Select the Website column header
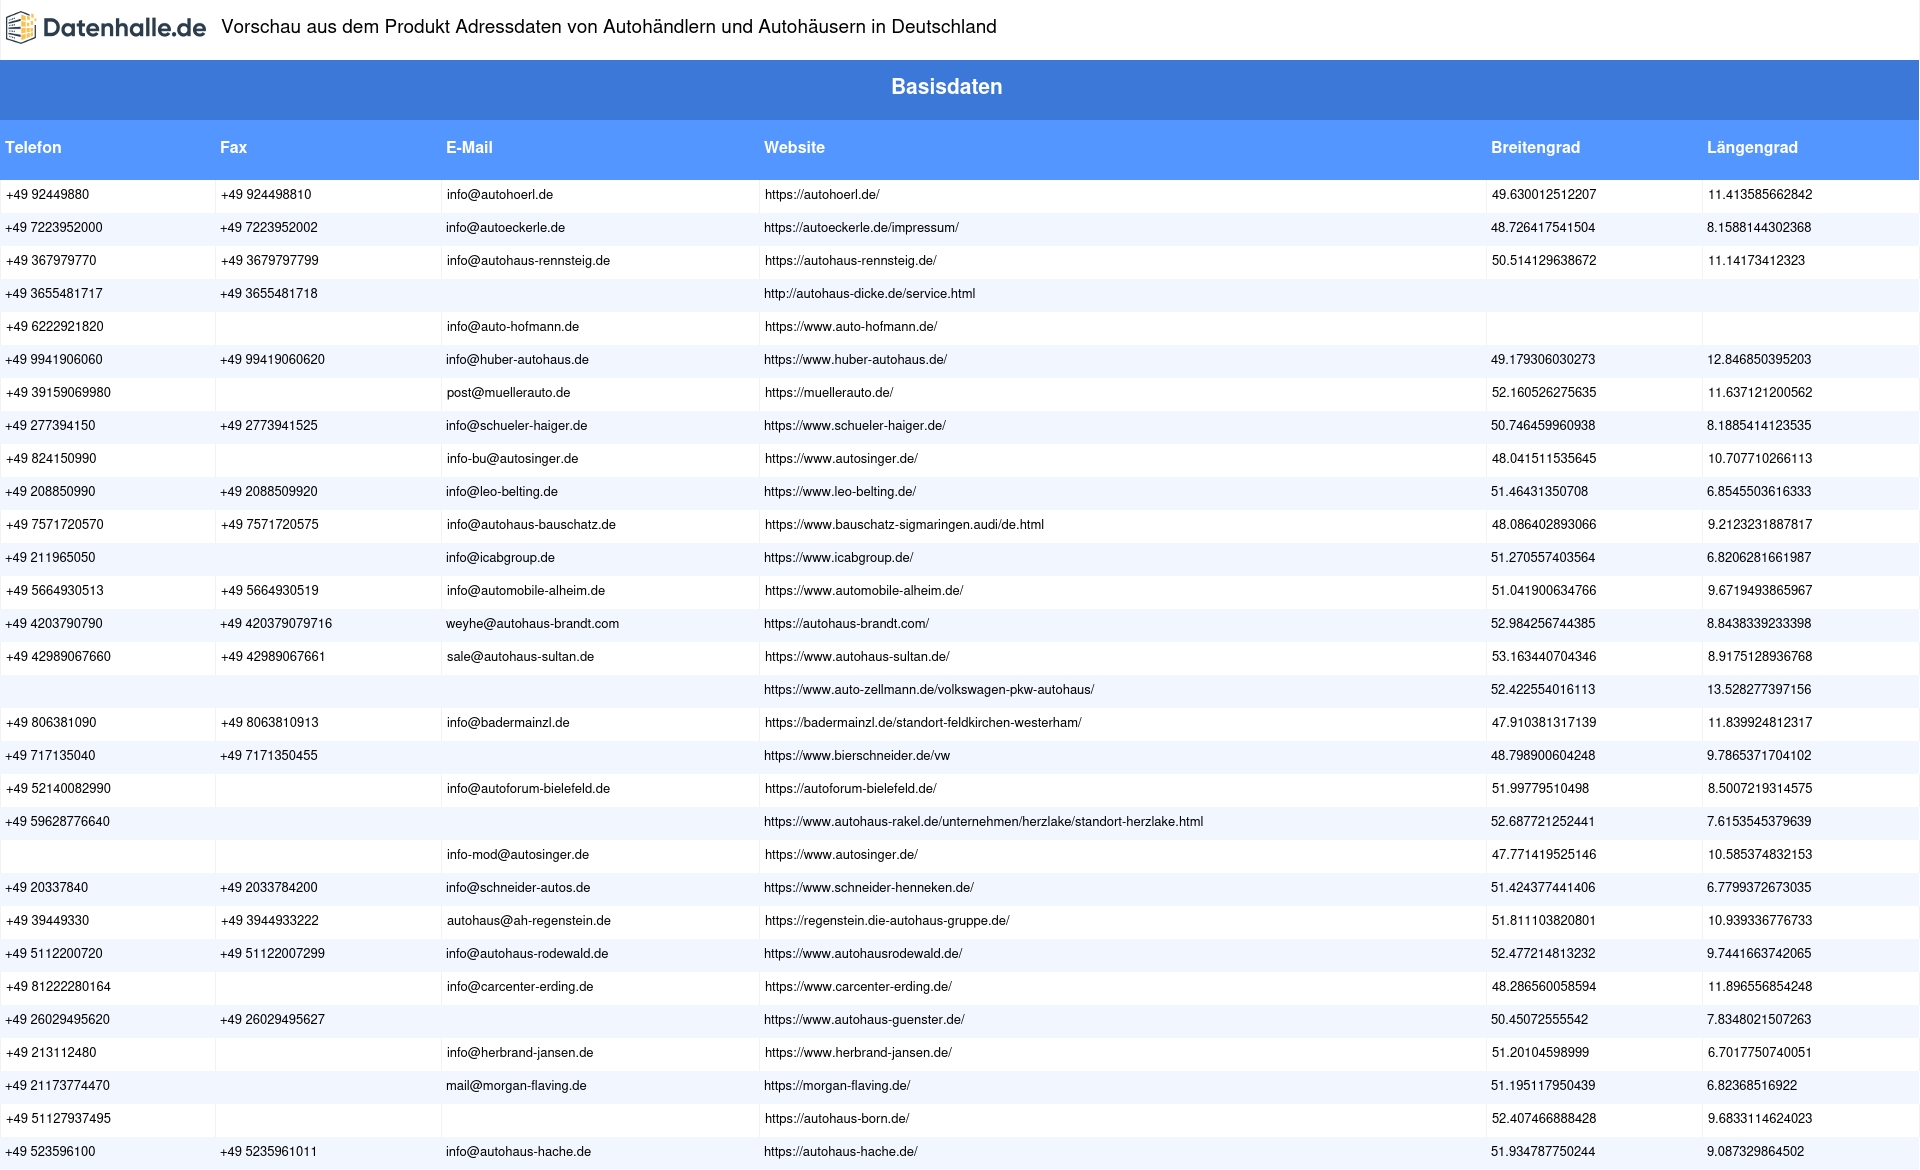 pyautogui.click(x=794, y=148)
